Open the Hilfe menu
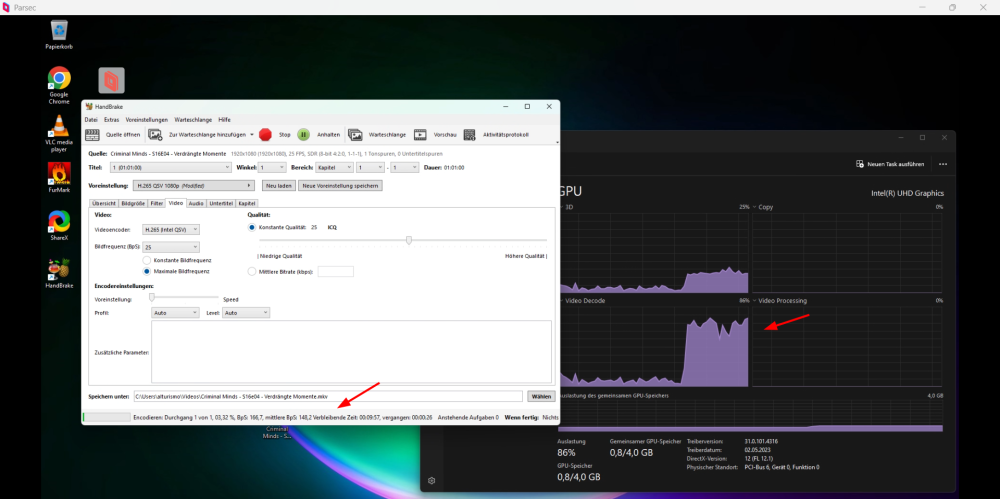Screen dimensions: 1000x499 [224, 120]
